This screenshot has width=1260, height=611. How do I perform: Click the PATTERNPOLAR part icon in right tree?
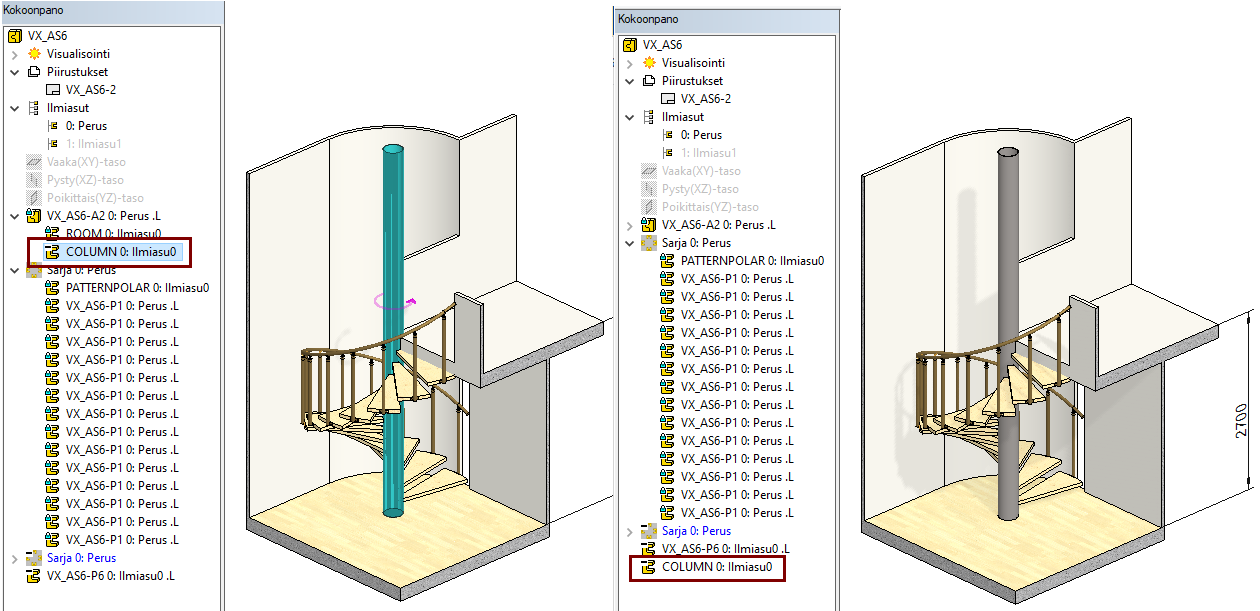(x=668, y=261)
